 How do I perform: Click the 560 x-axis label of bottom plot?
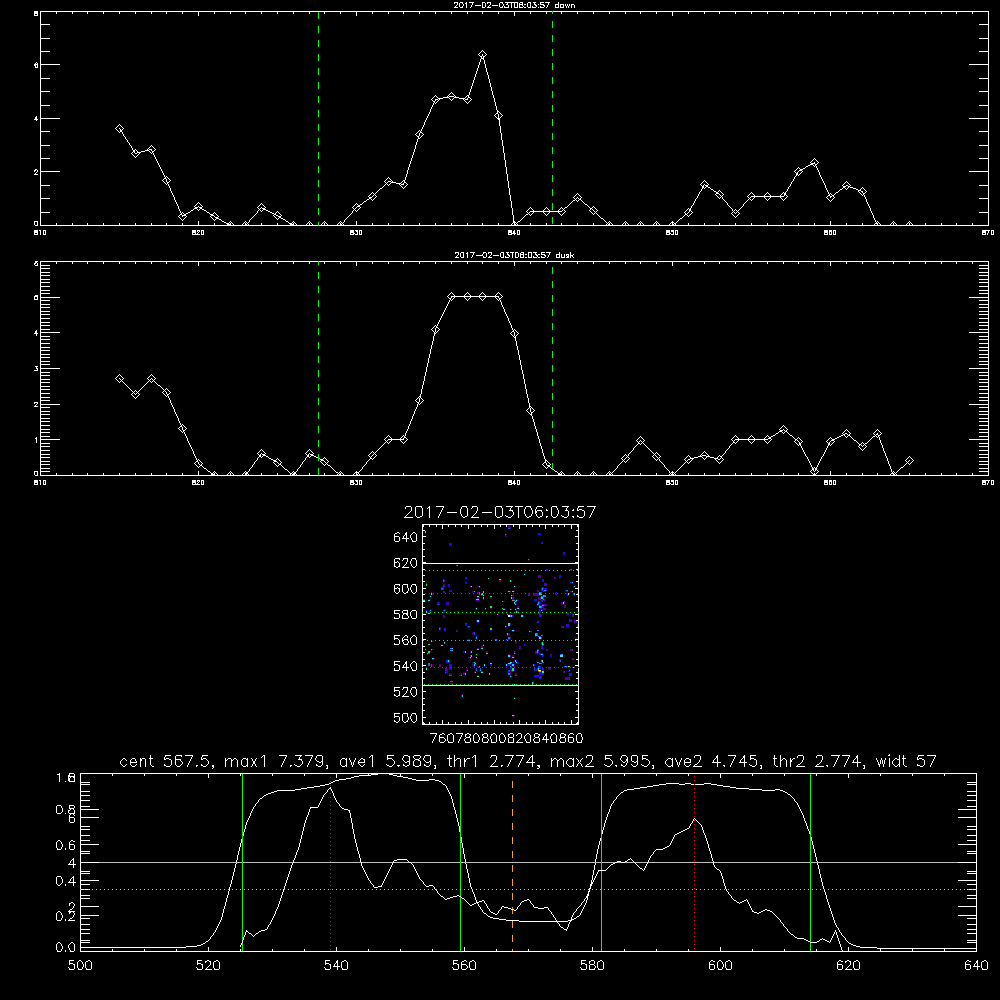point(464,966)
